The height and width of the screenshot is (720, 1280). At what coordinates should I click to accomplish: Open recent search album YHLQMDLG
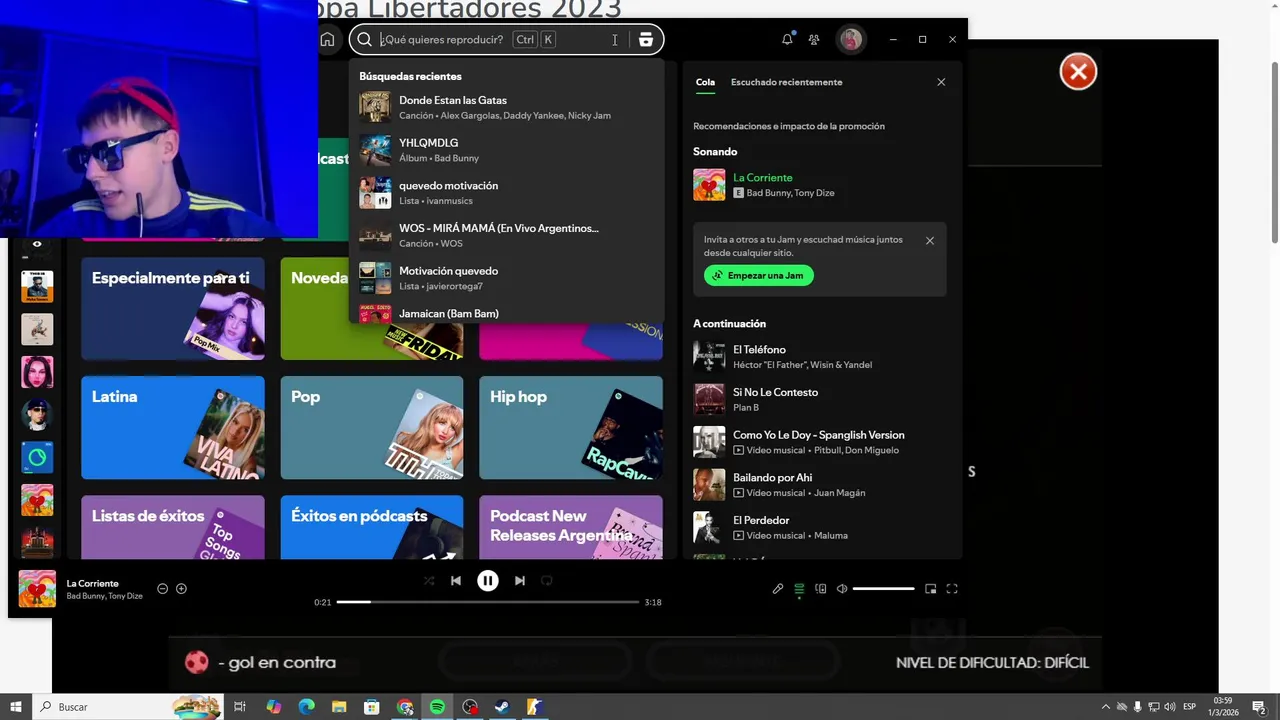click(x=506, y=150)
